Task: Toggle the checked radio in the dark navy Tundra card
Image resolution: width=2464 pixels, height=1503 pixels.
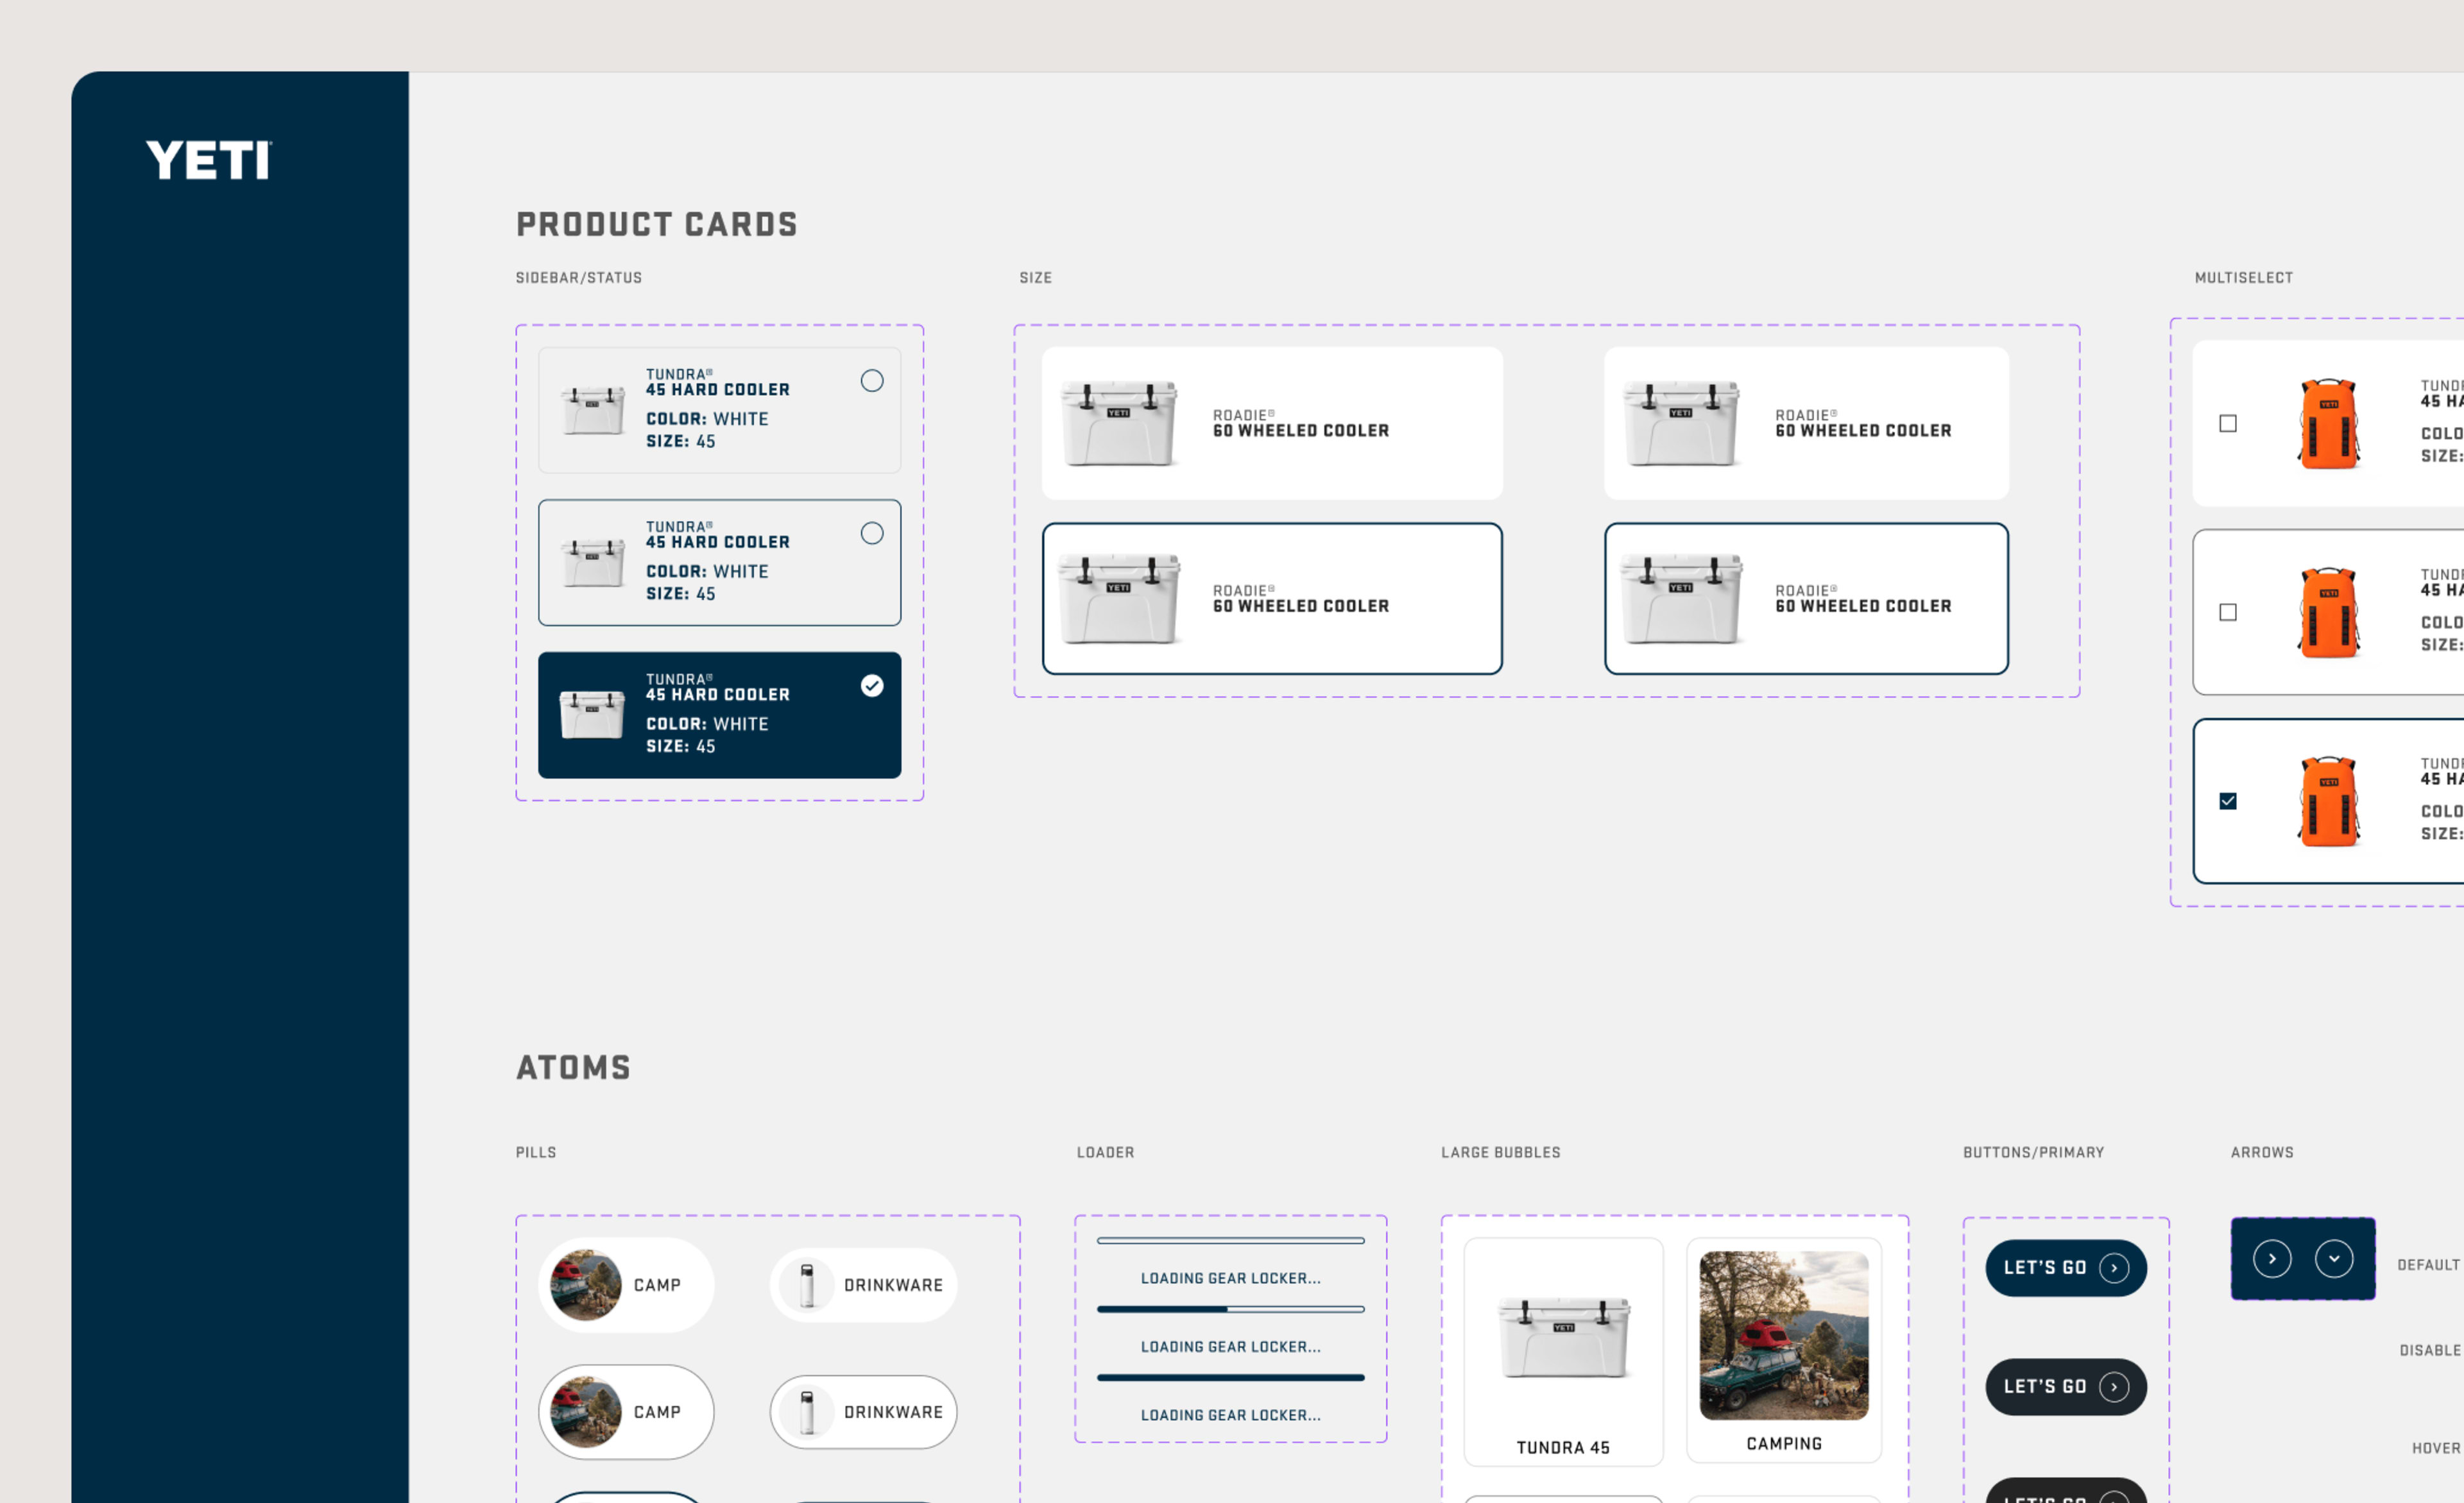Action: tap(872, 685)
